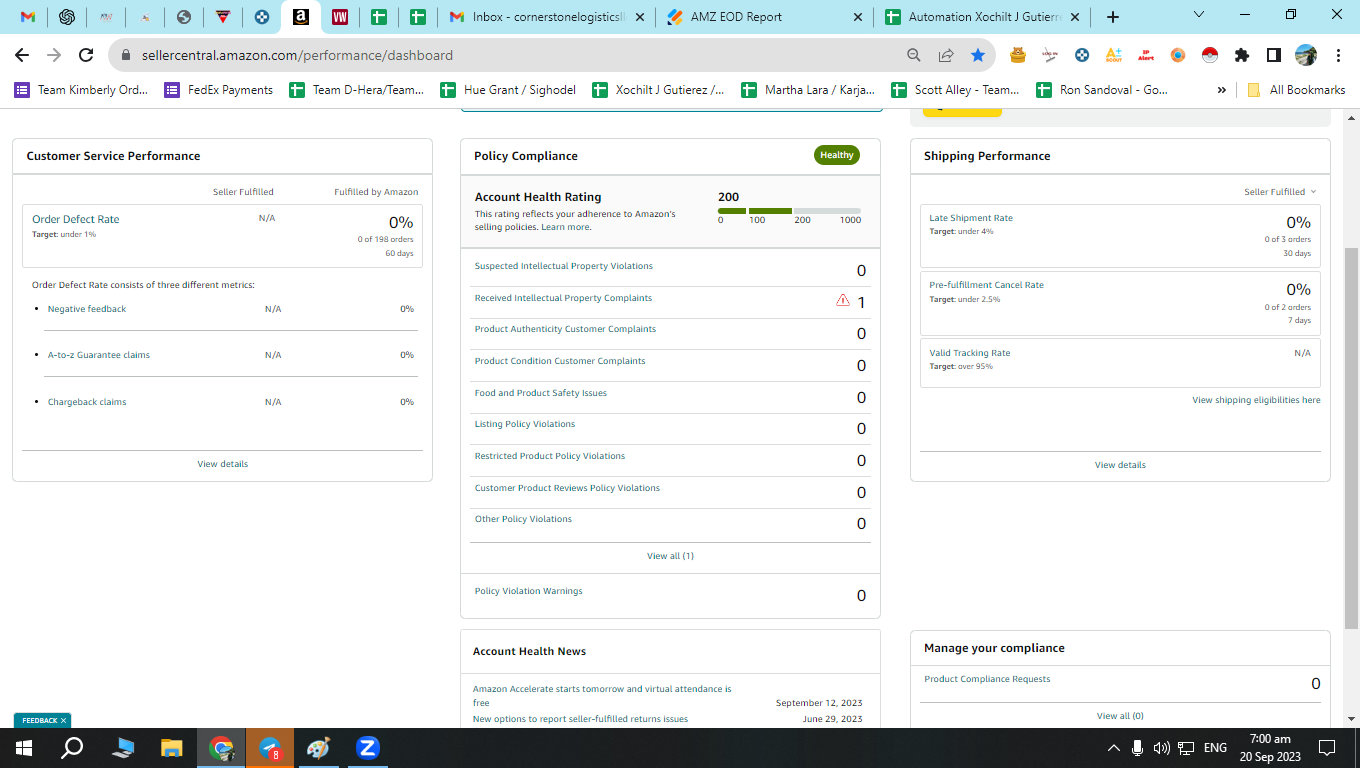This screenshot has width=1360, height=768.
Task: Toggle the browser side panel
Action: [x=1274, y=55]
